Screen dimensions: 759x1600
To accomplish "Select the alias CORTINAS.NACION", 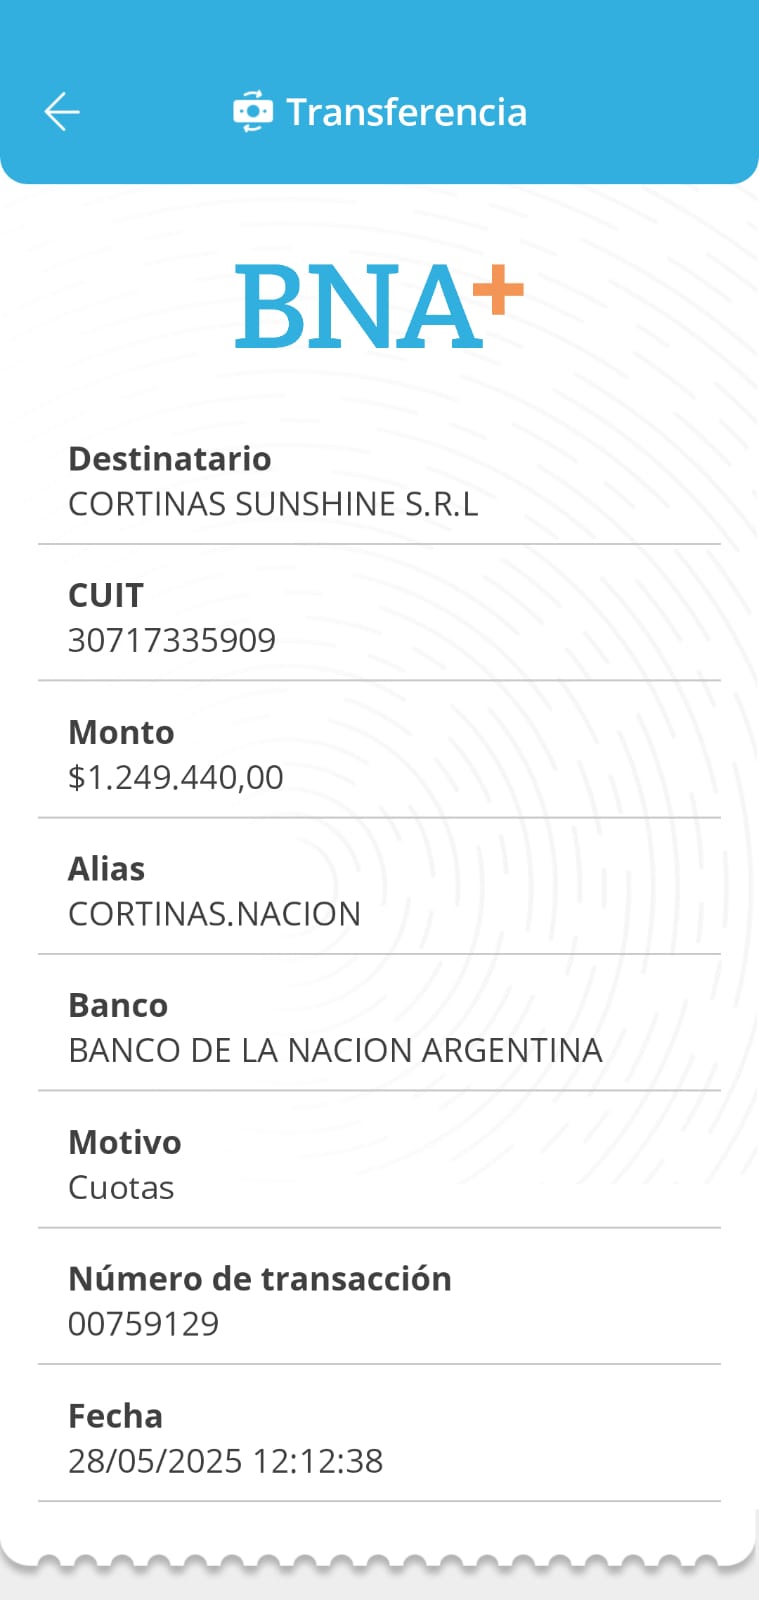I will [214, 914].
